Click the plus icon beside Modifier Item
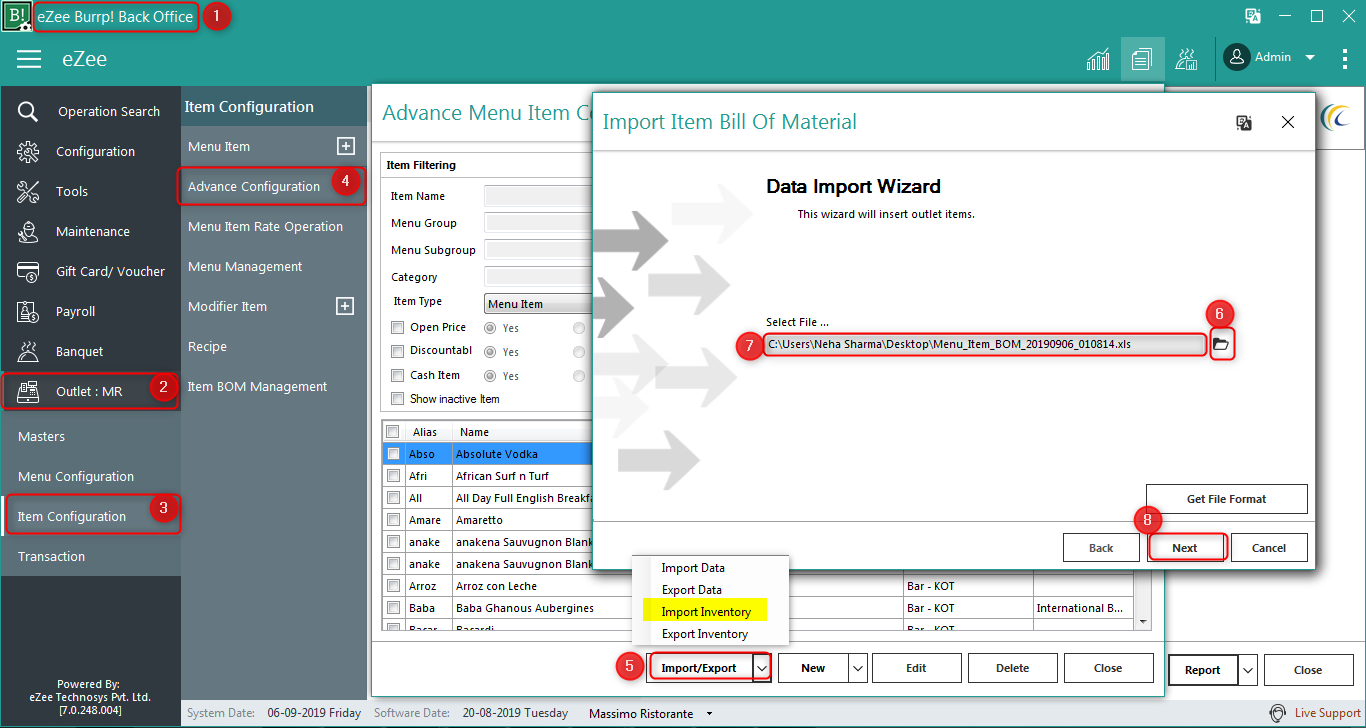 pyautogui.click(x=345, y=306)
